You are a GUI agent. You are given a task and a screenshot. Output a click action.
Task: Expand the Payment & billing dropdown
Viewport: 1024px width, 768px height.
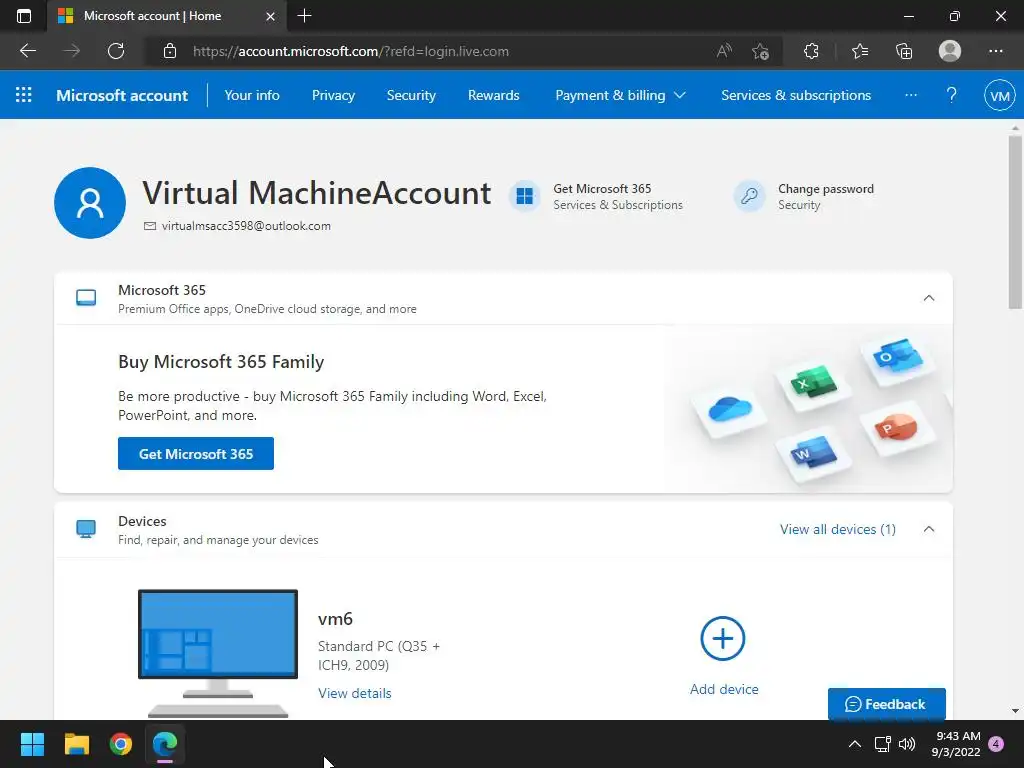pos(620,95)
